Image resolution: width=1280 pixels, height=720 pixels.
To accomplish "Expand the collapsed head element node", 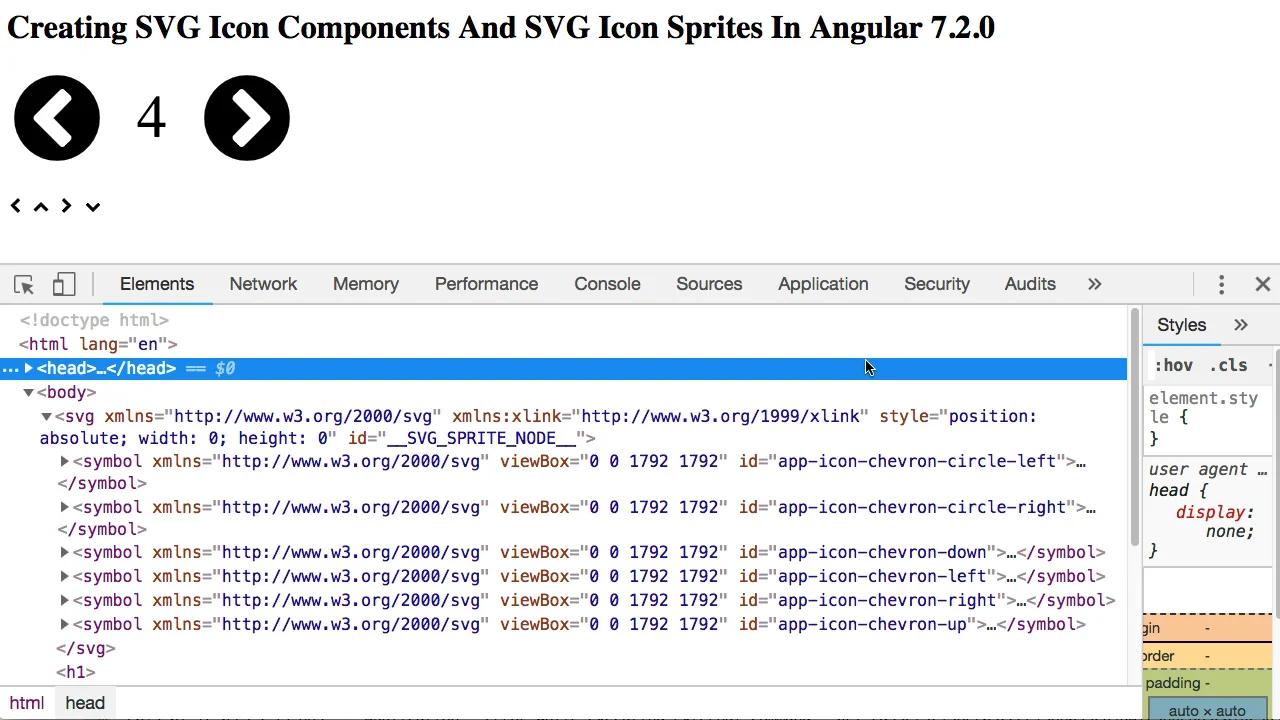I will 29,369.
